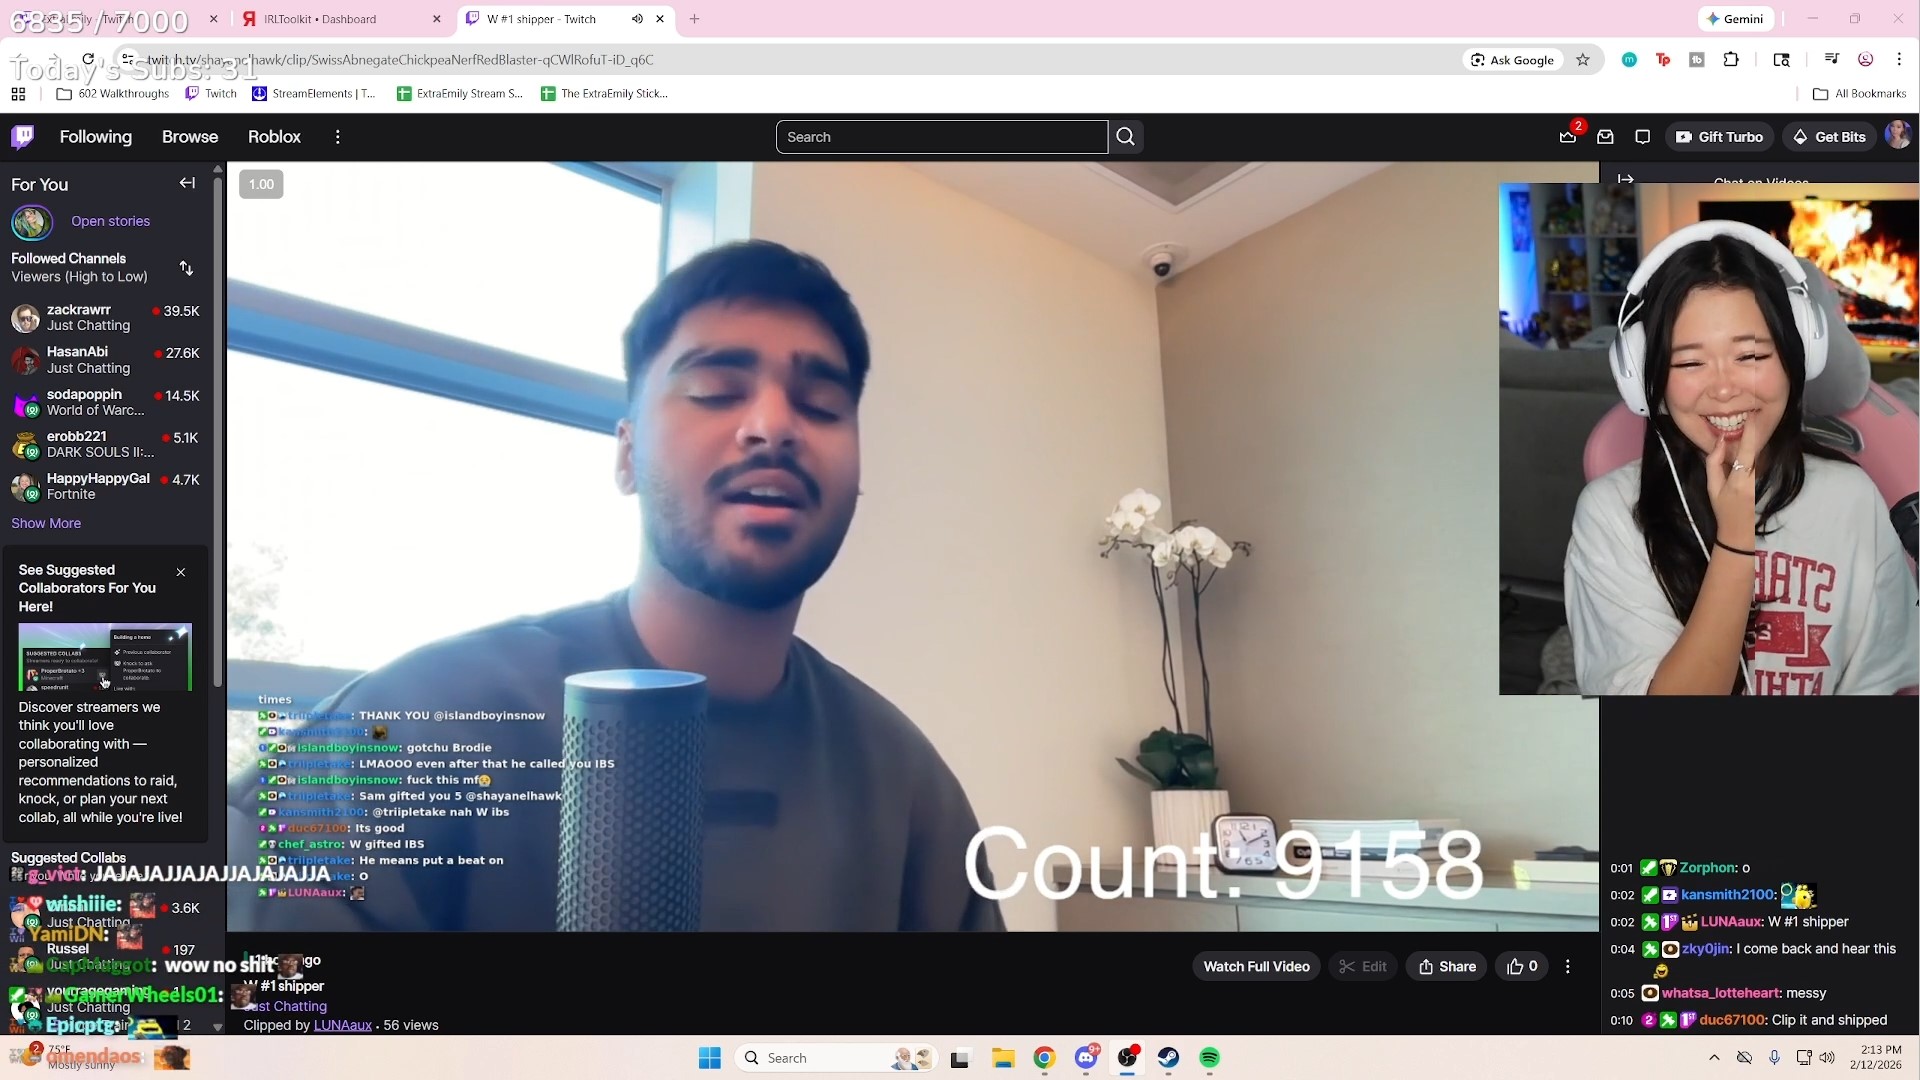Click the 1.00 playback speed badge
Image resolution: width=1920 pixels, height=1080 pixels.
coord(261,184)
